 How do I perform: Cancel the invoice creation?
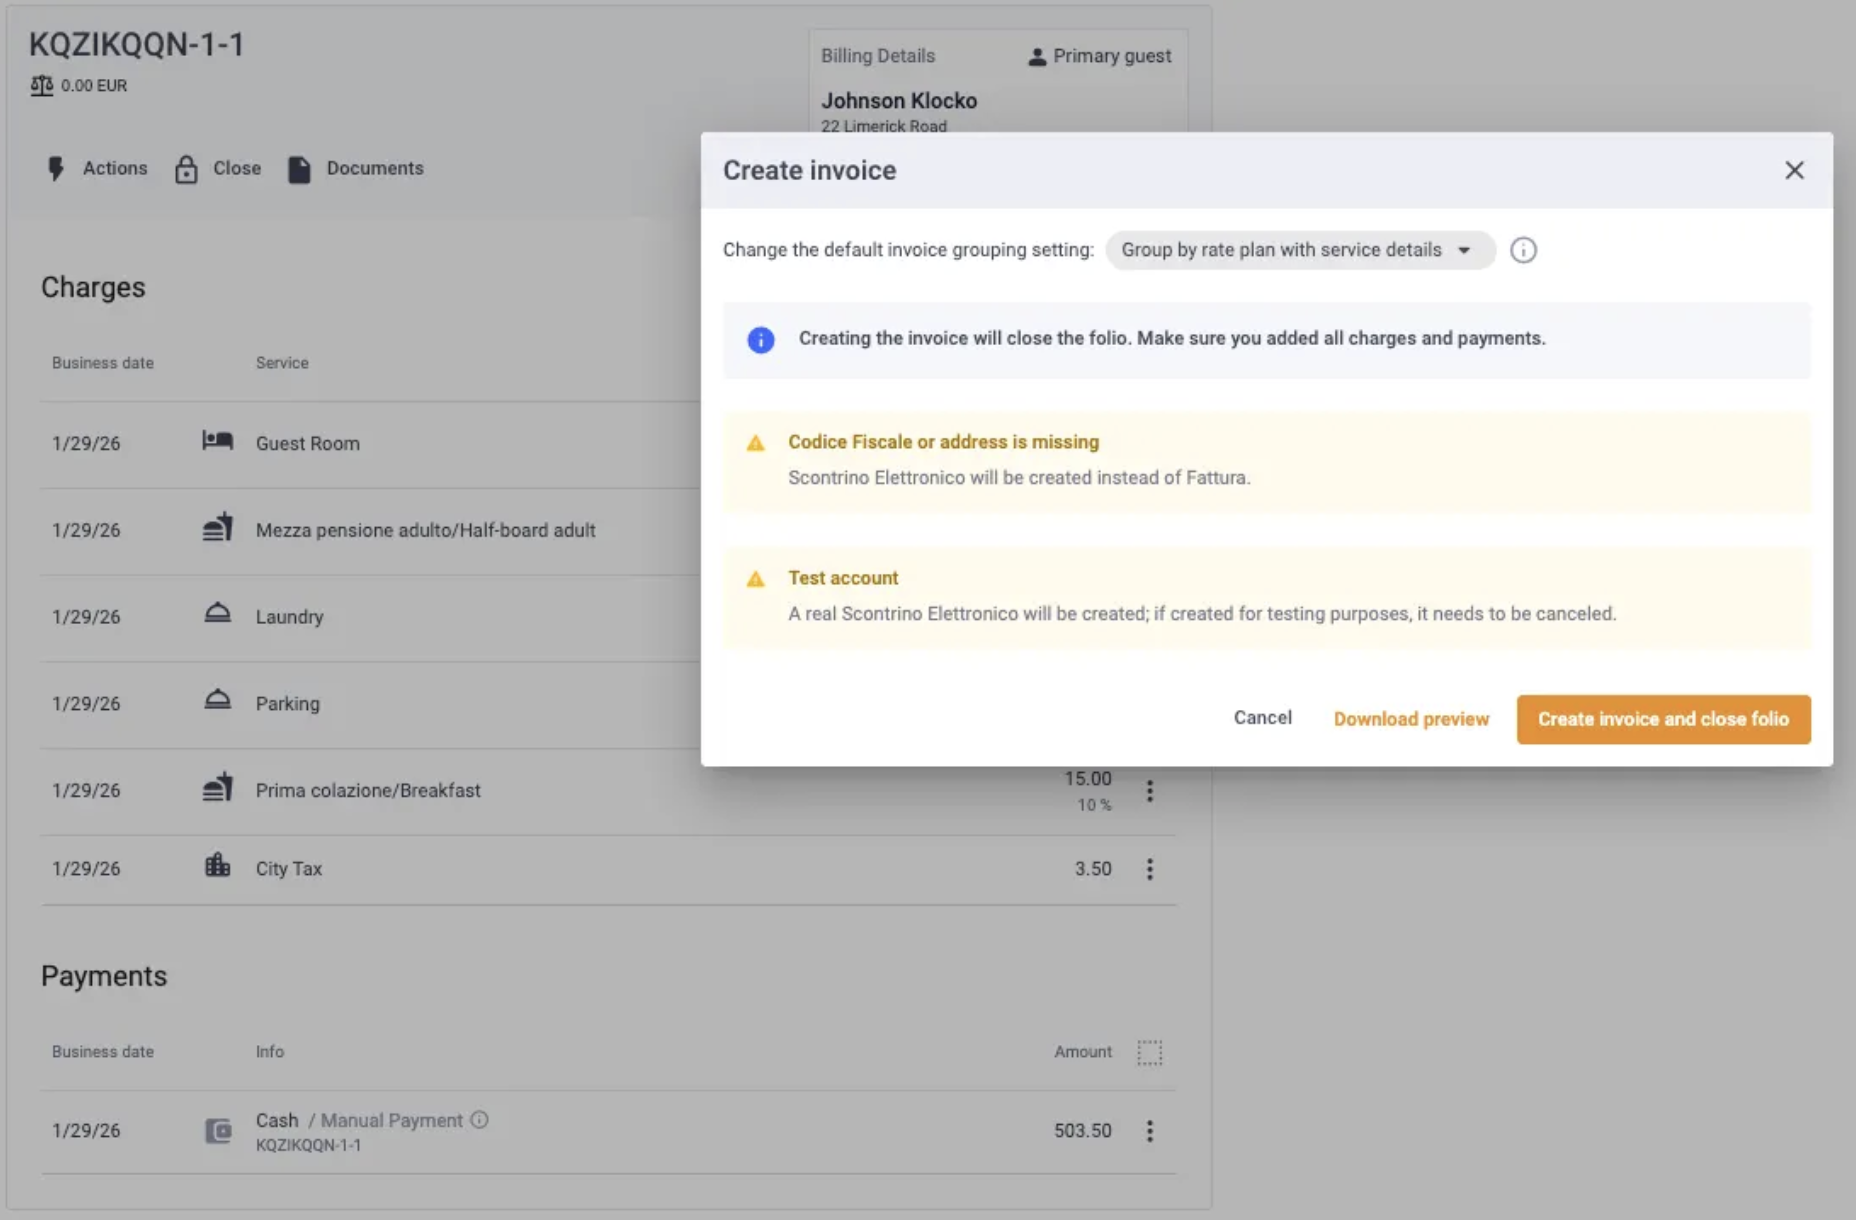point(1262,718)
